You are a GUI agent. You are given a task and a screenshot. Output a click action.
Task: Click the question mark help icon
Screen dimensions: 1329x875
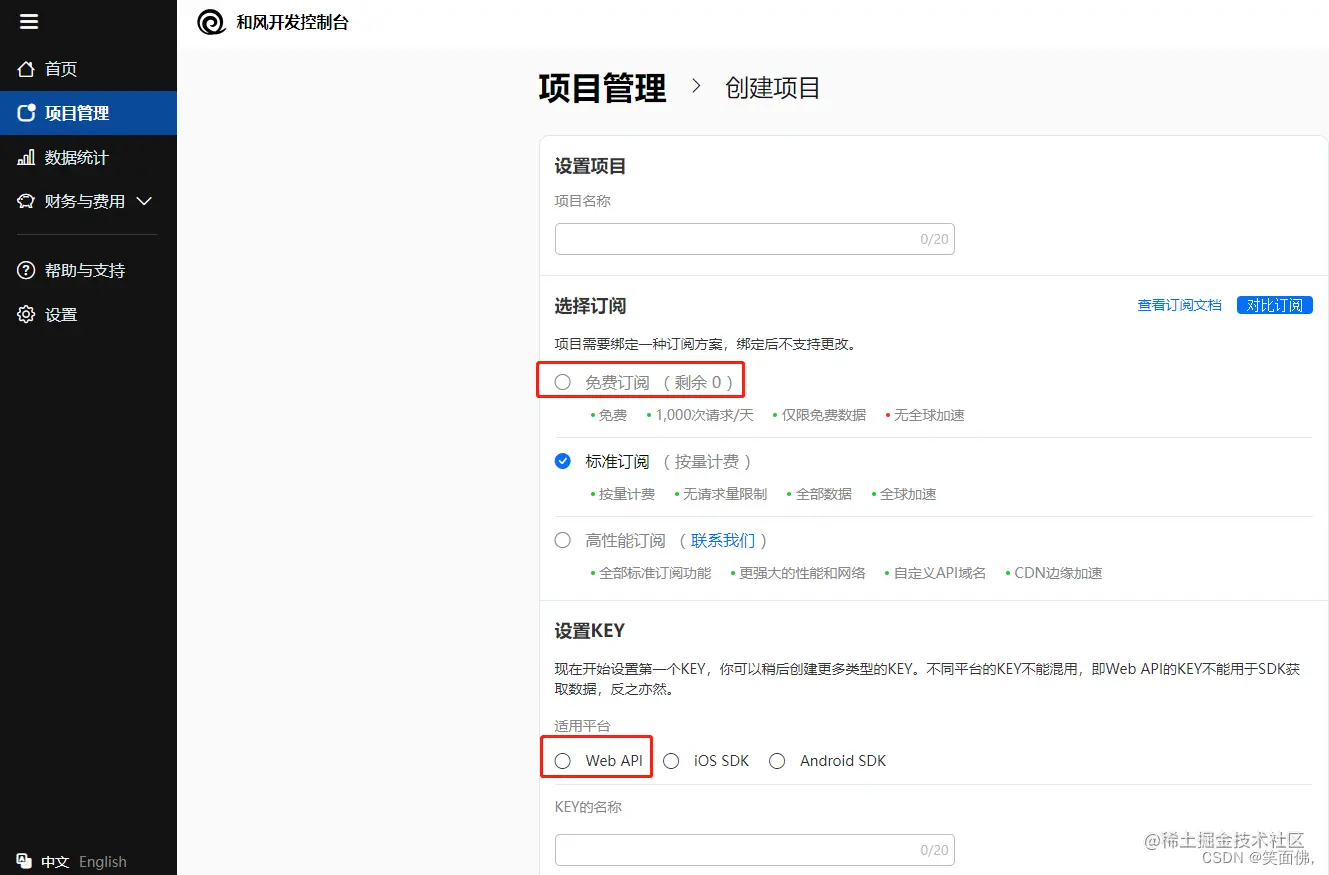coord(26,270)
